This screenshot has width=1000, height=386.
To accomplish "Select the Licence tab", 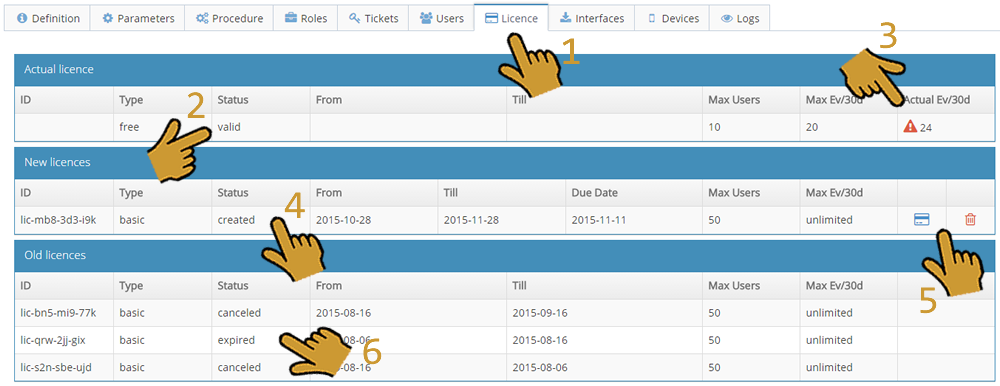I will pos(511,18).
